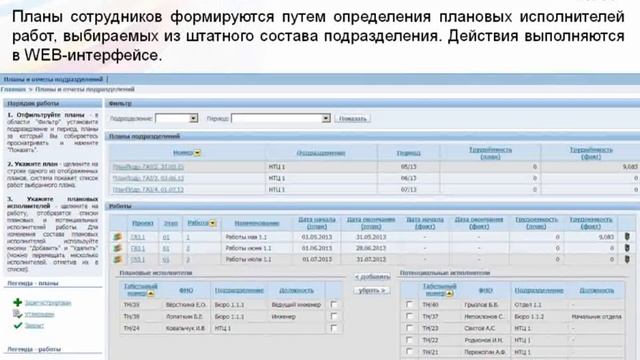640x360 pixels.
Task: Click the 'Зарегистрирован' legend link
Action: pos(48,303)
